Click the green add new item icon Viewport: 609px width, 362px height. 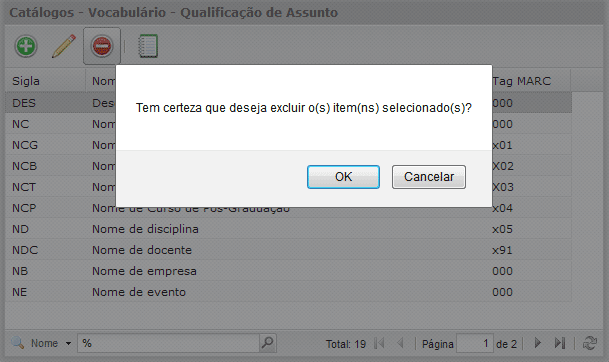26,46
